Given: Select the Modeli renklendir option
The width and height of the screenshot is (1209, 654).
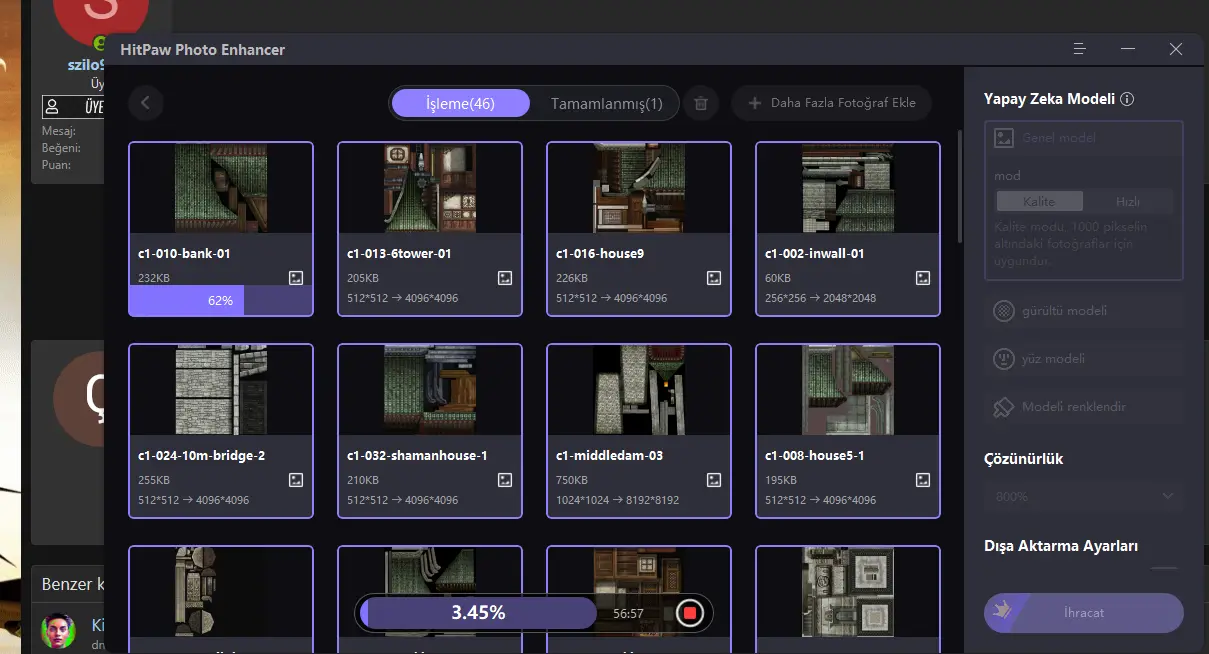Looking at the screenshot, I should (x=1083, y=407).
